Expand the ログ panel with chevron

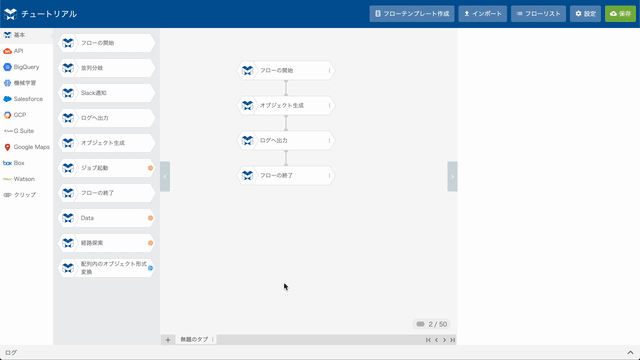coord(630,353)
